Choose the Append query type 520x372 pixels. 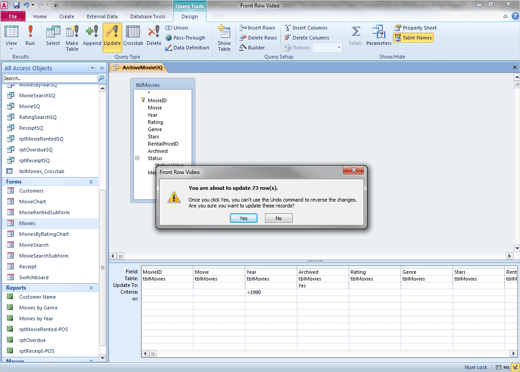tap(92, 36)
